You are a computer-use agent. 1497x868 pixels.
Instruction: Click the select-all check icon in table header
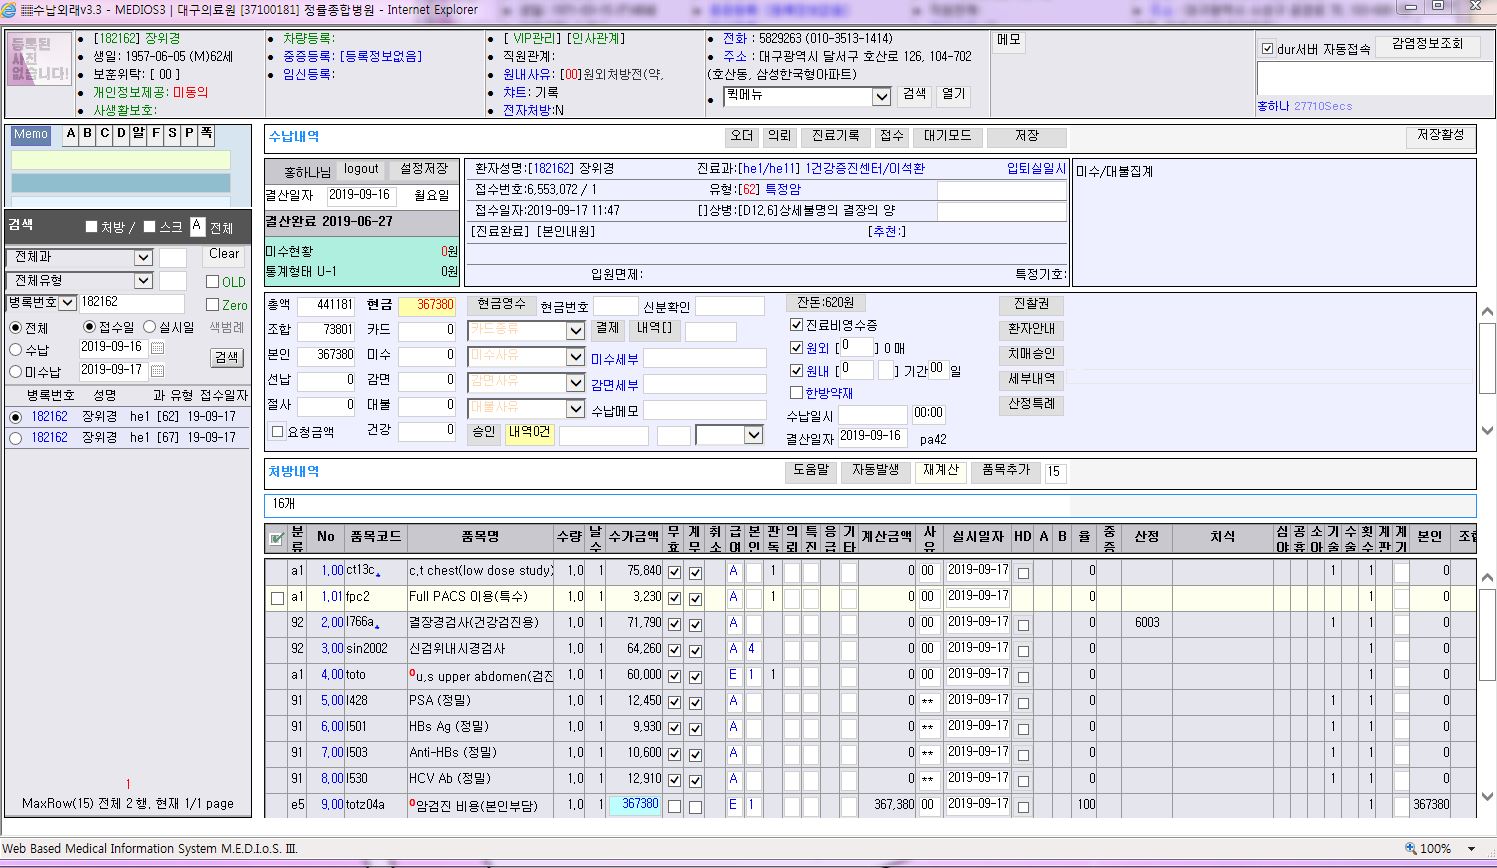277,538
